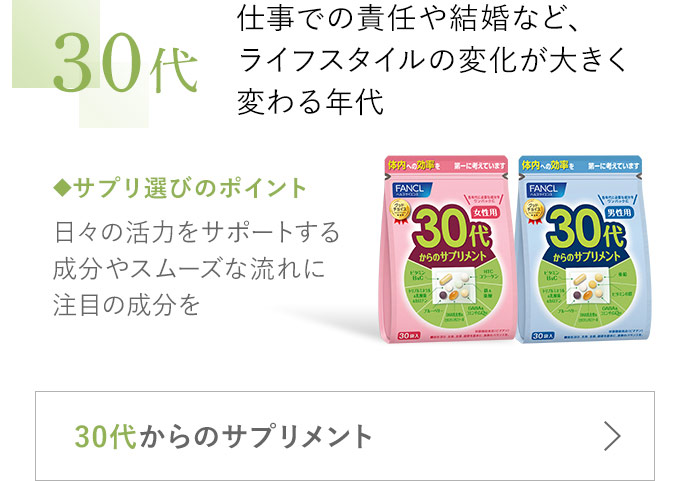Click the FANCL logo on blue package

pos(543,190)
